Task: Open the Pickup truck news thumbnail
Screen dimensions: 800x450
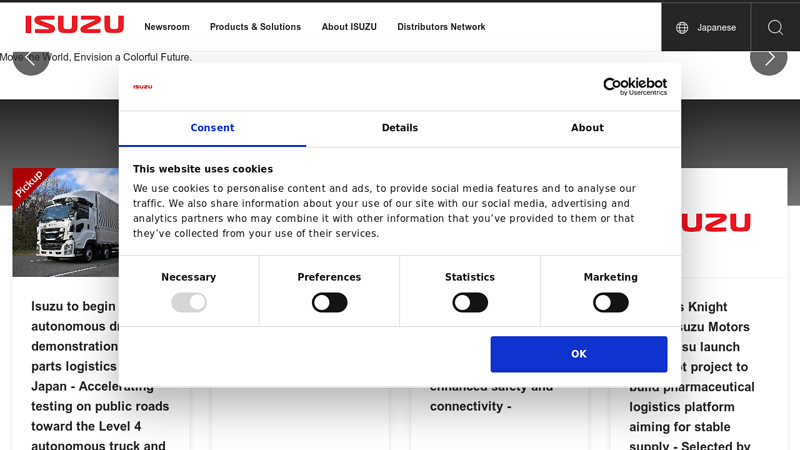Action: [66, 222]
